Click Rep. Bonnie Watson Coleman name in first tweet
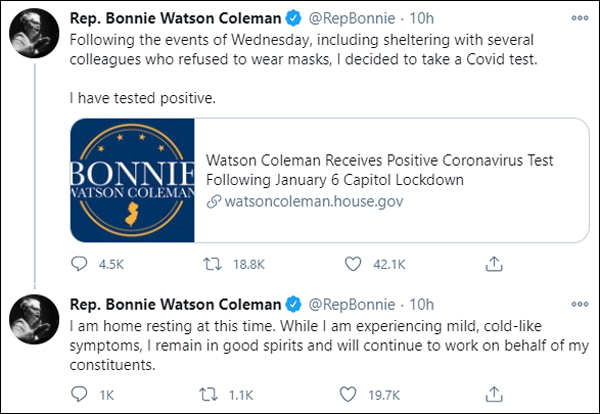 176,18
